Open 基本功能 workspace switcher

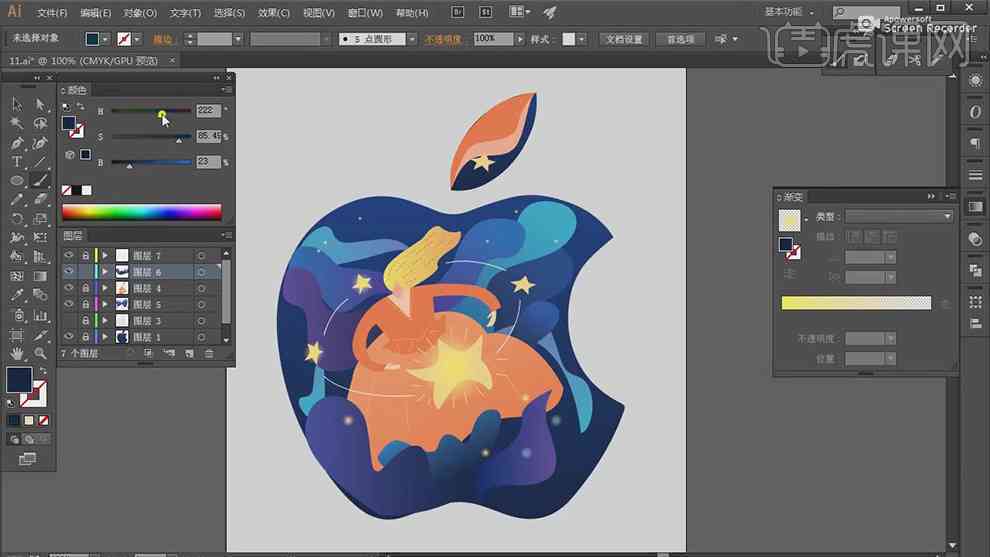point(789,12)
